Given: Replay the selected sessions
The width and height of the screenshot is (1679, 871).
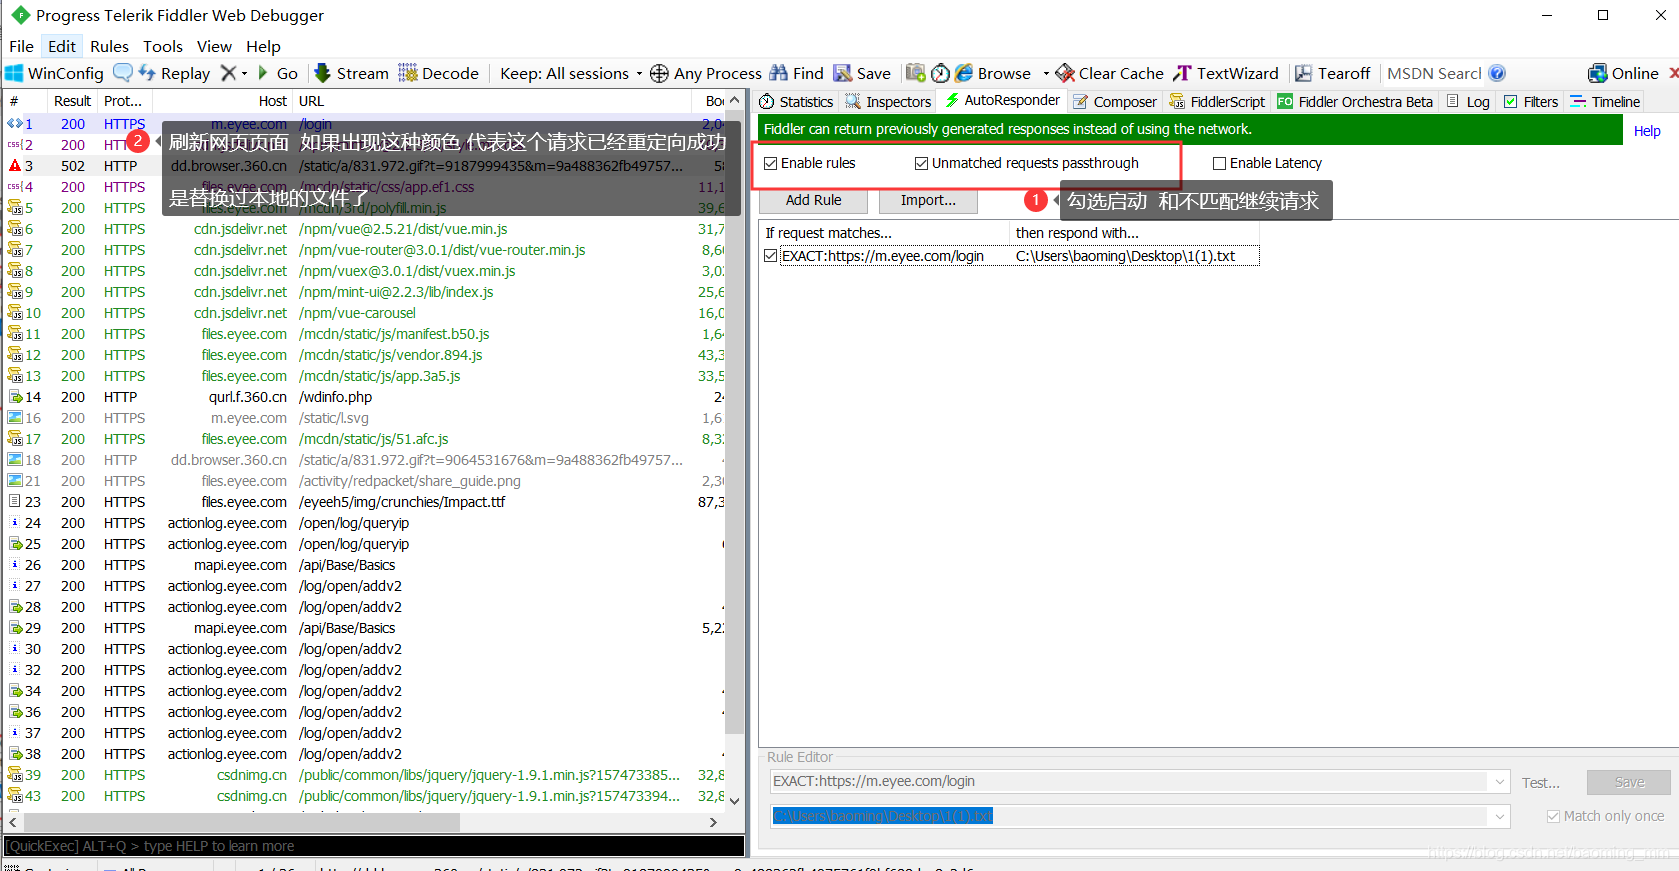Looking at the screenshot, I should coord(174,73).
